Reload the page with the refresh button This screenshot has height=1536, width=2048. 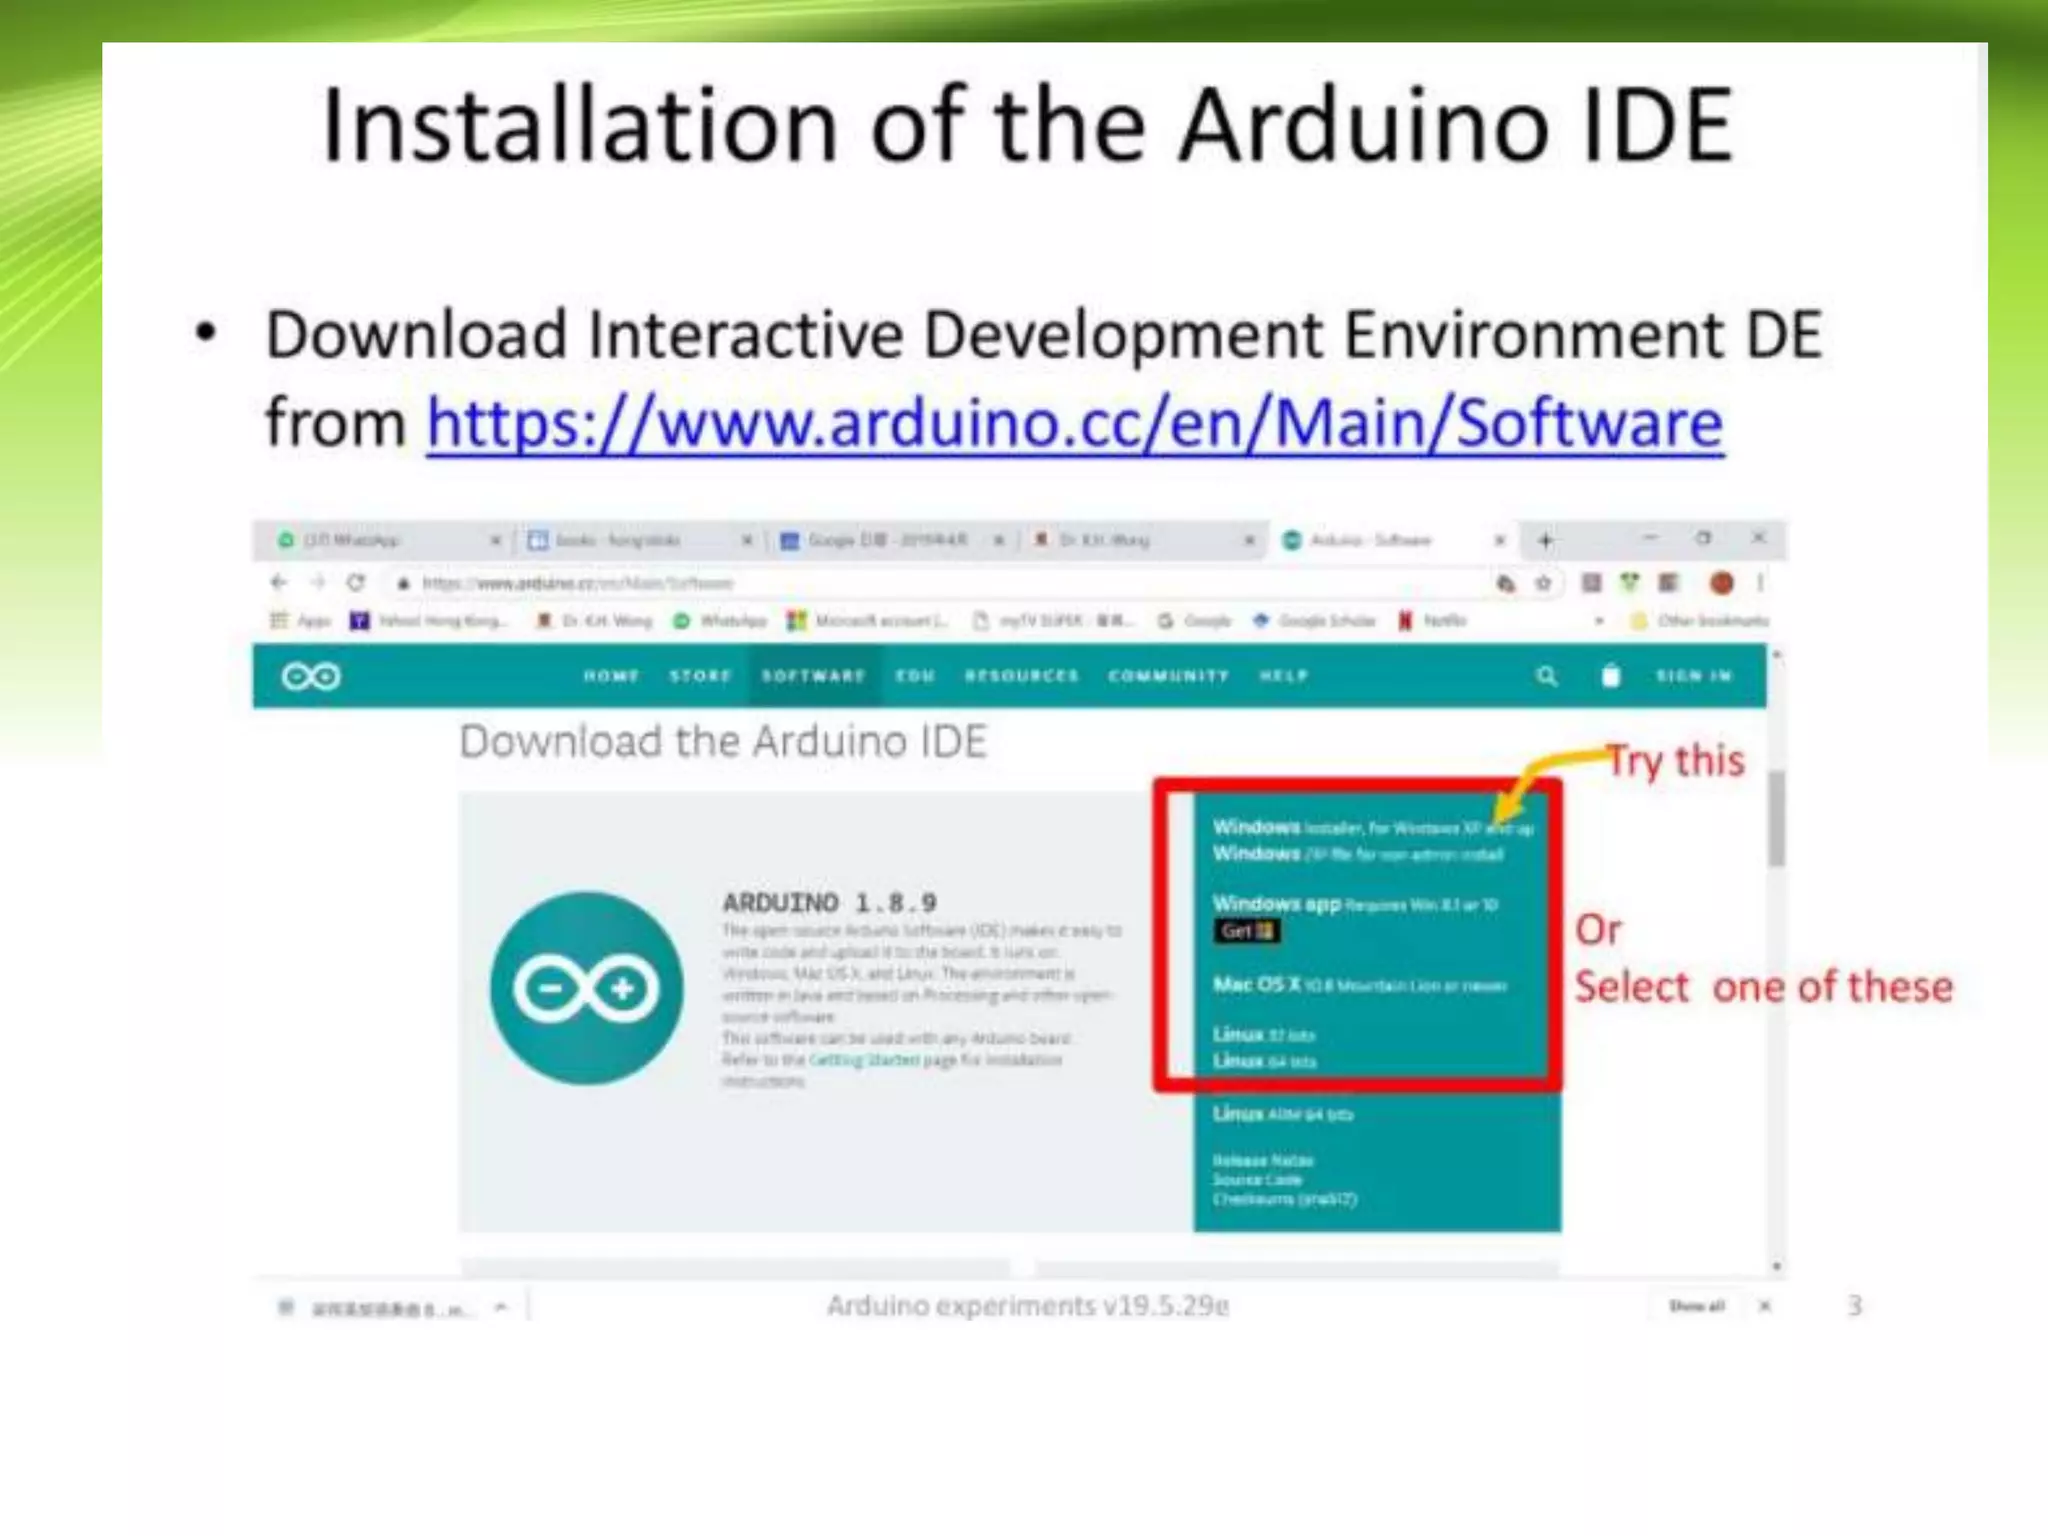pos(356,583)
